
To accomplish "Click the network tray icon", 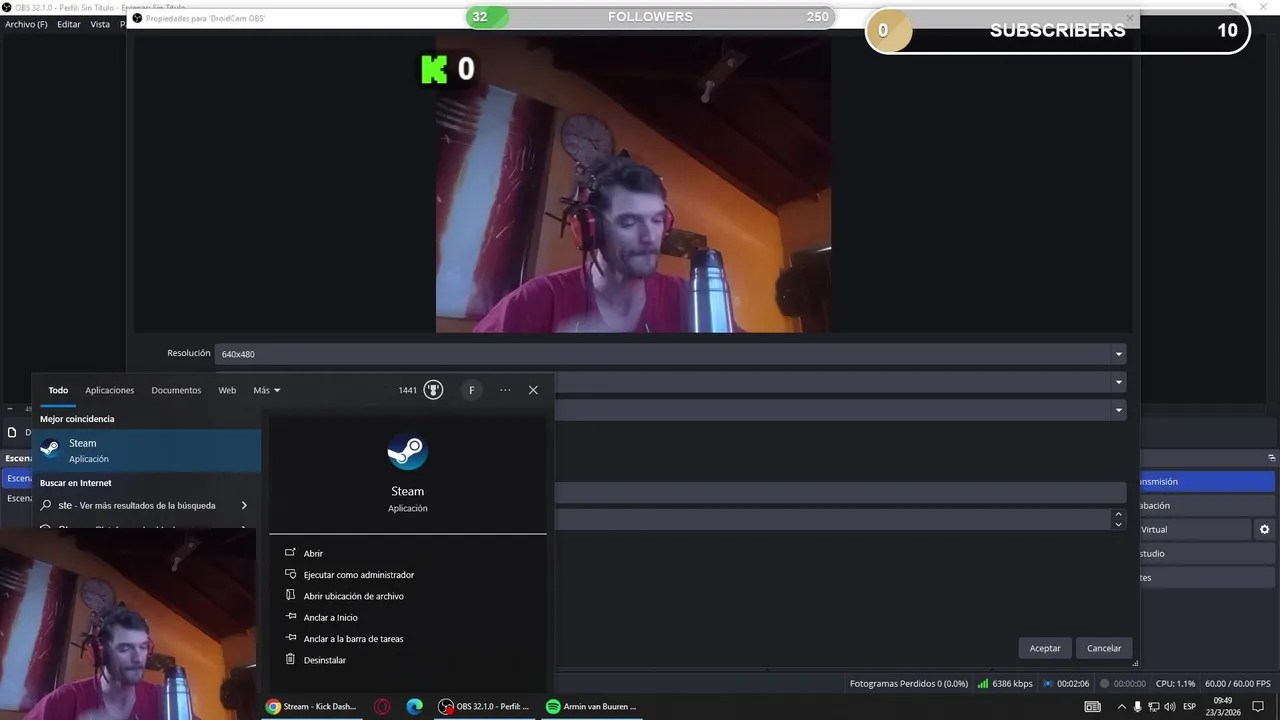I will click(1154, 706).
